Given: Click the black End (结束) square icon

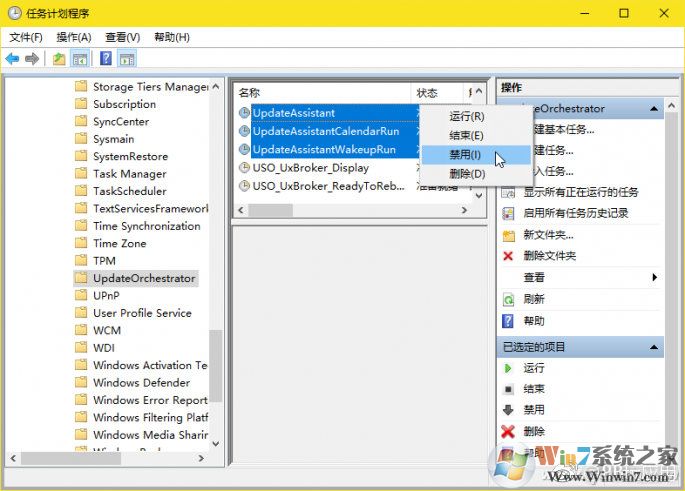Looking at the screenshot, I should [x=508, y=389].
